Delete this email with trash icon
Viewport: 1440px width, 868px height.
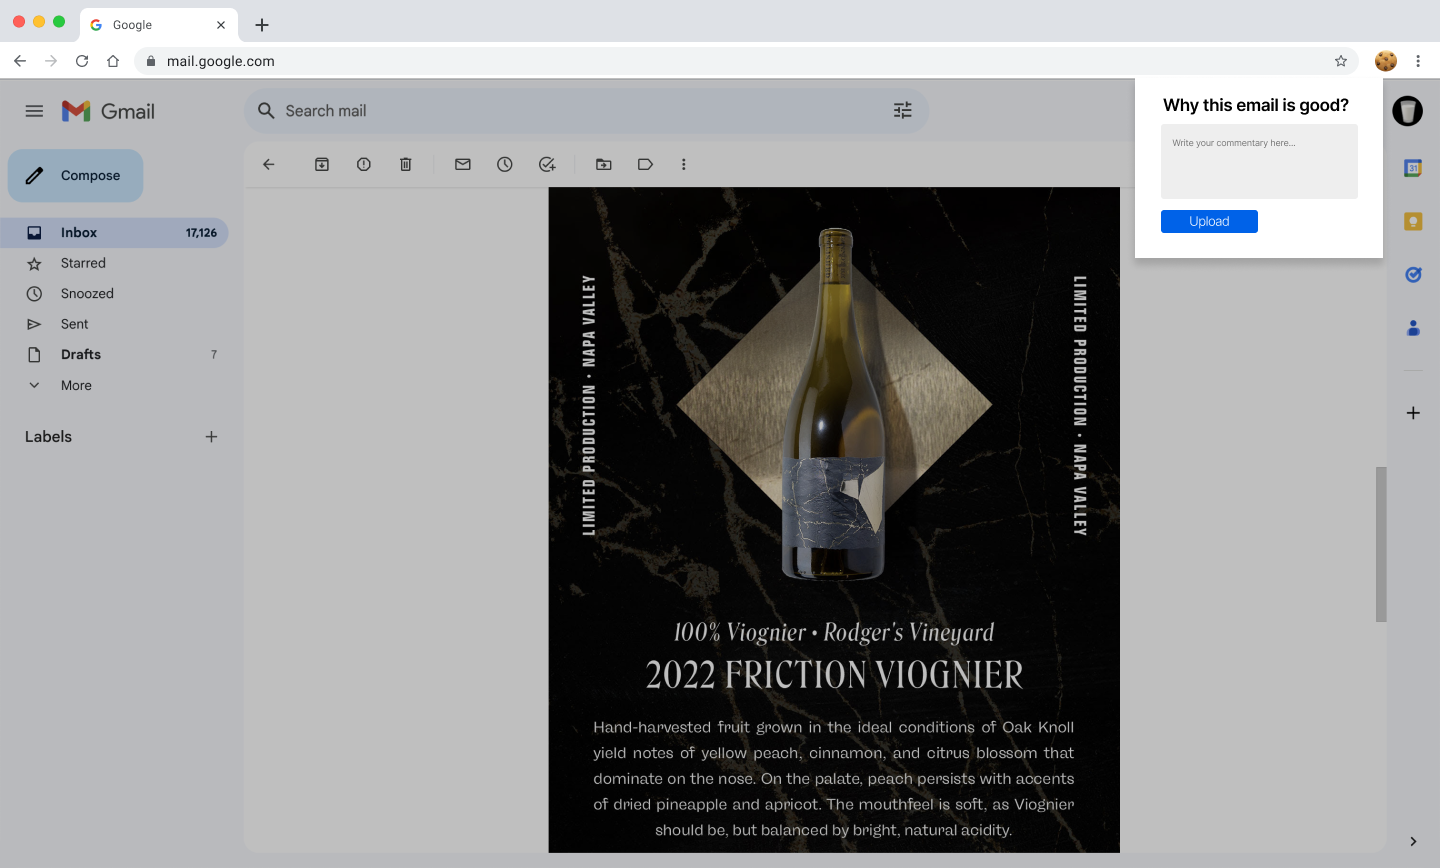point(406,164)
